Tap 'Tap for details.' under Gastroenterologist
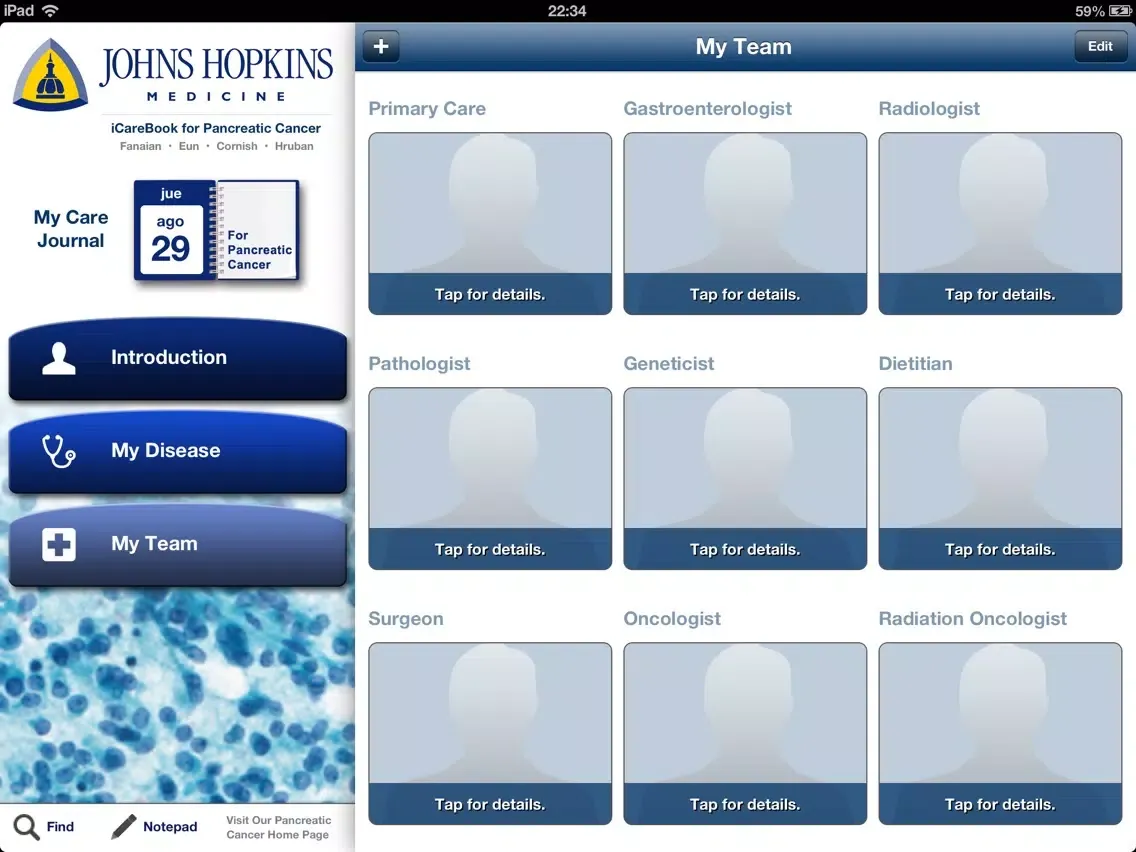The image size is (1136, 852). pos(745,294)
